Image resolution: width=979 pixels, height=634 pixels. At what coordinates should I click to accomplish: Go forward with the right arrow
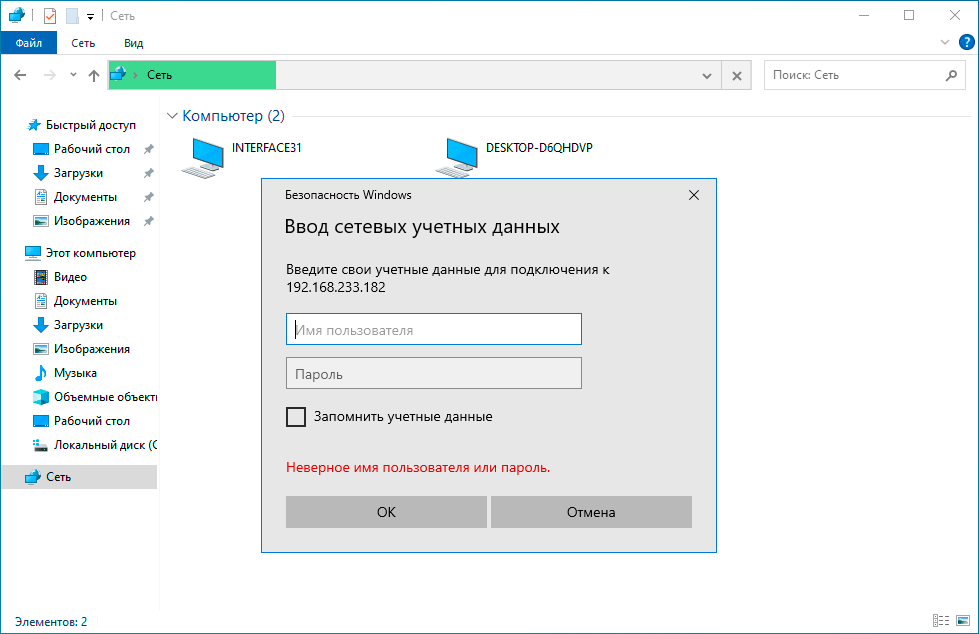49,76
